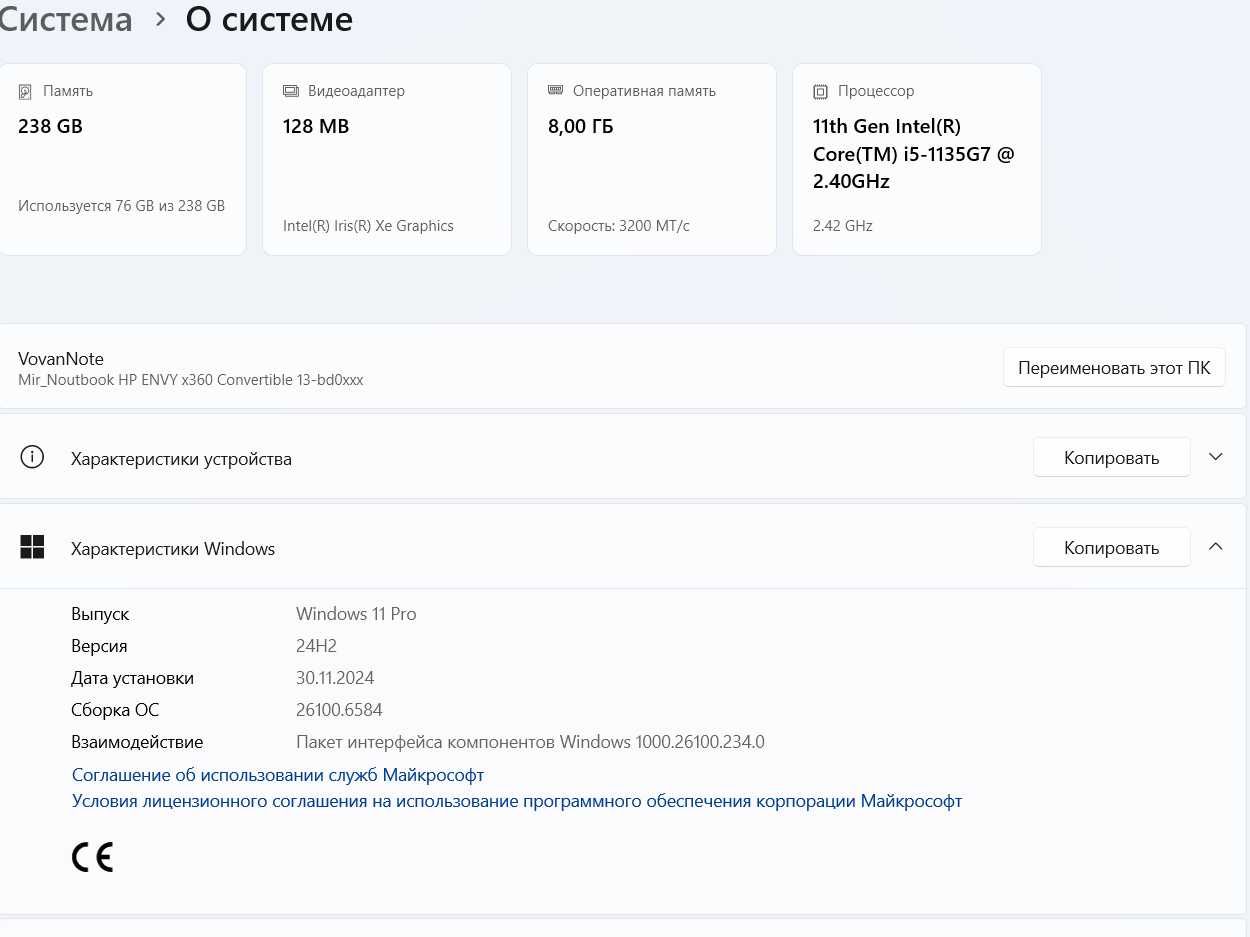Click the Скорость: 3200 МТ/с text

pyautogui.click(x=619, y=226)
